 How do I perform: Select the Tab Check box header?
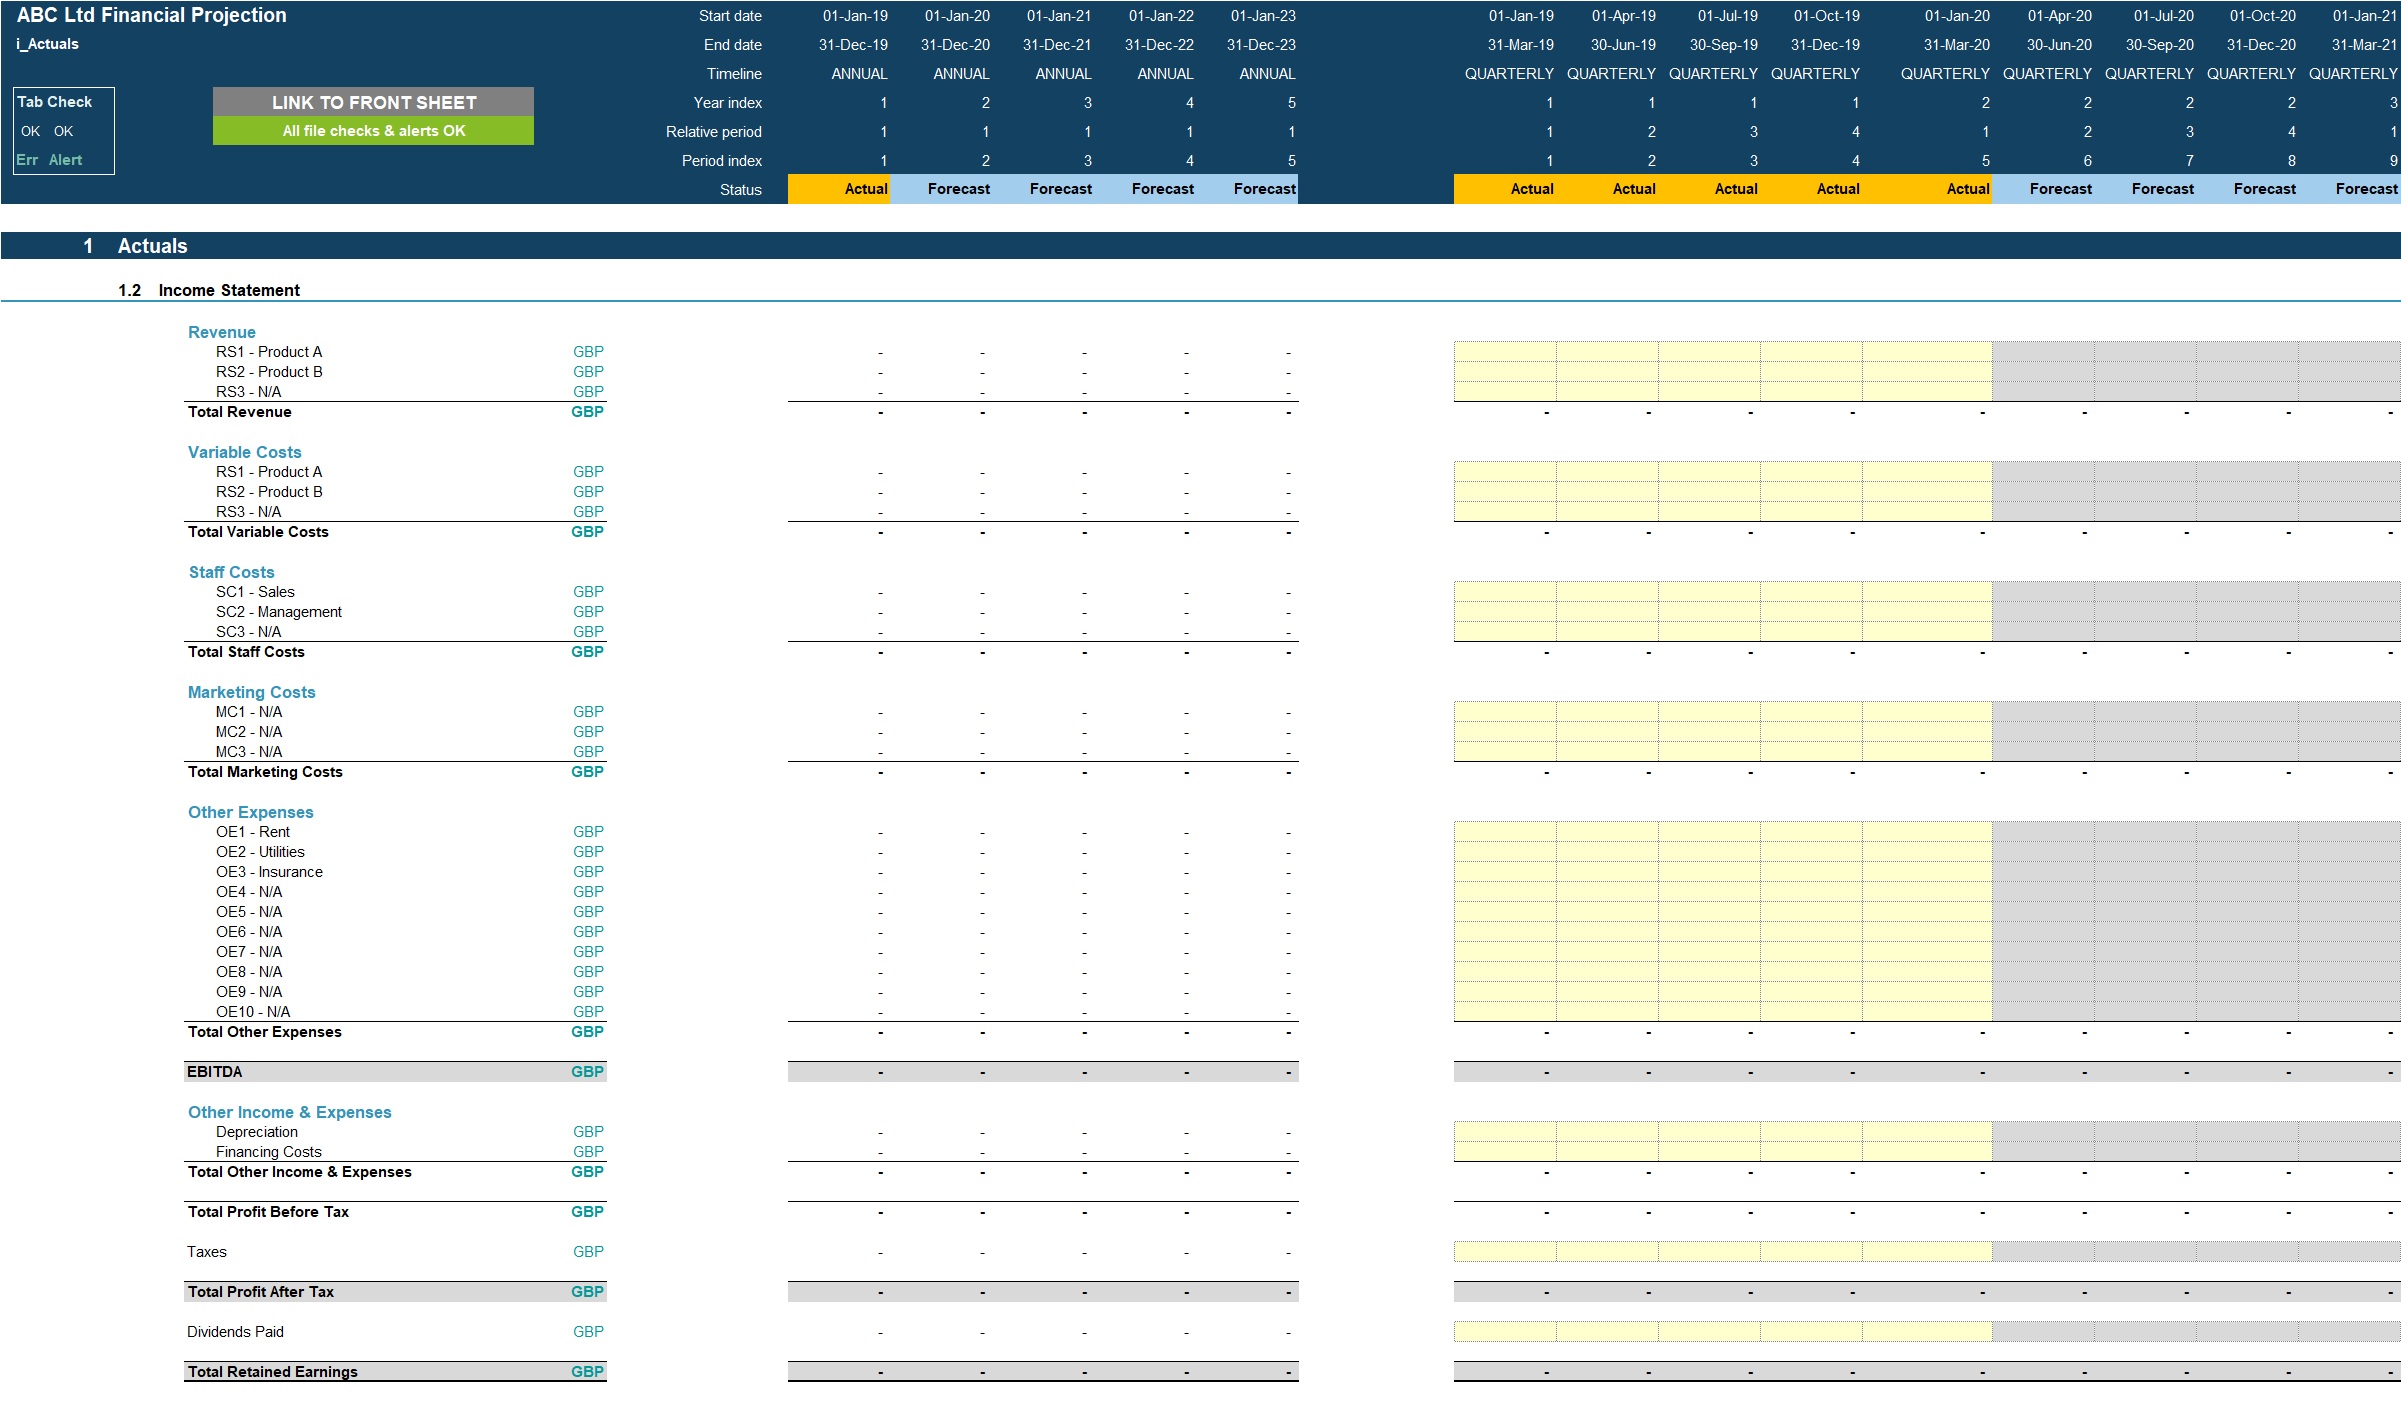pos(55,102)
